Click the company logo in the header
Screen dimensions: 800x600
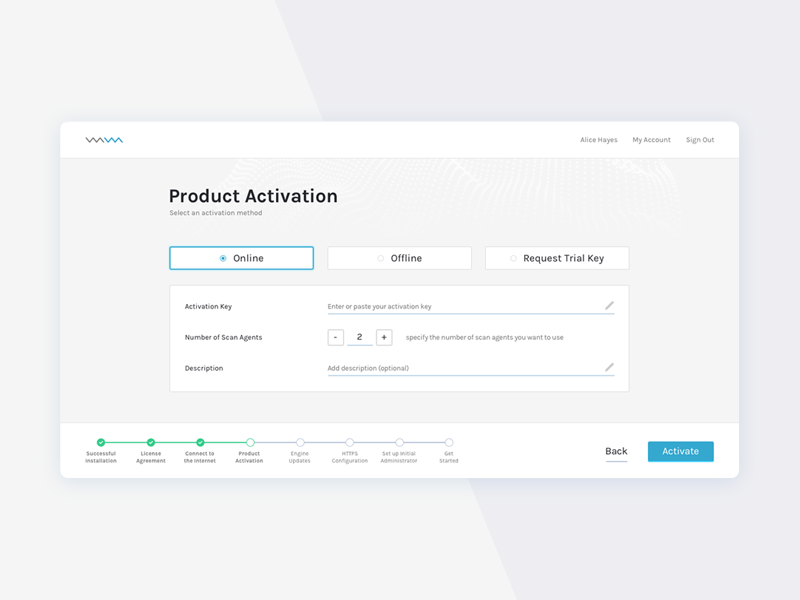pyautogui.click(x=105, y=140)
